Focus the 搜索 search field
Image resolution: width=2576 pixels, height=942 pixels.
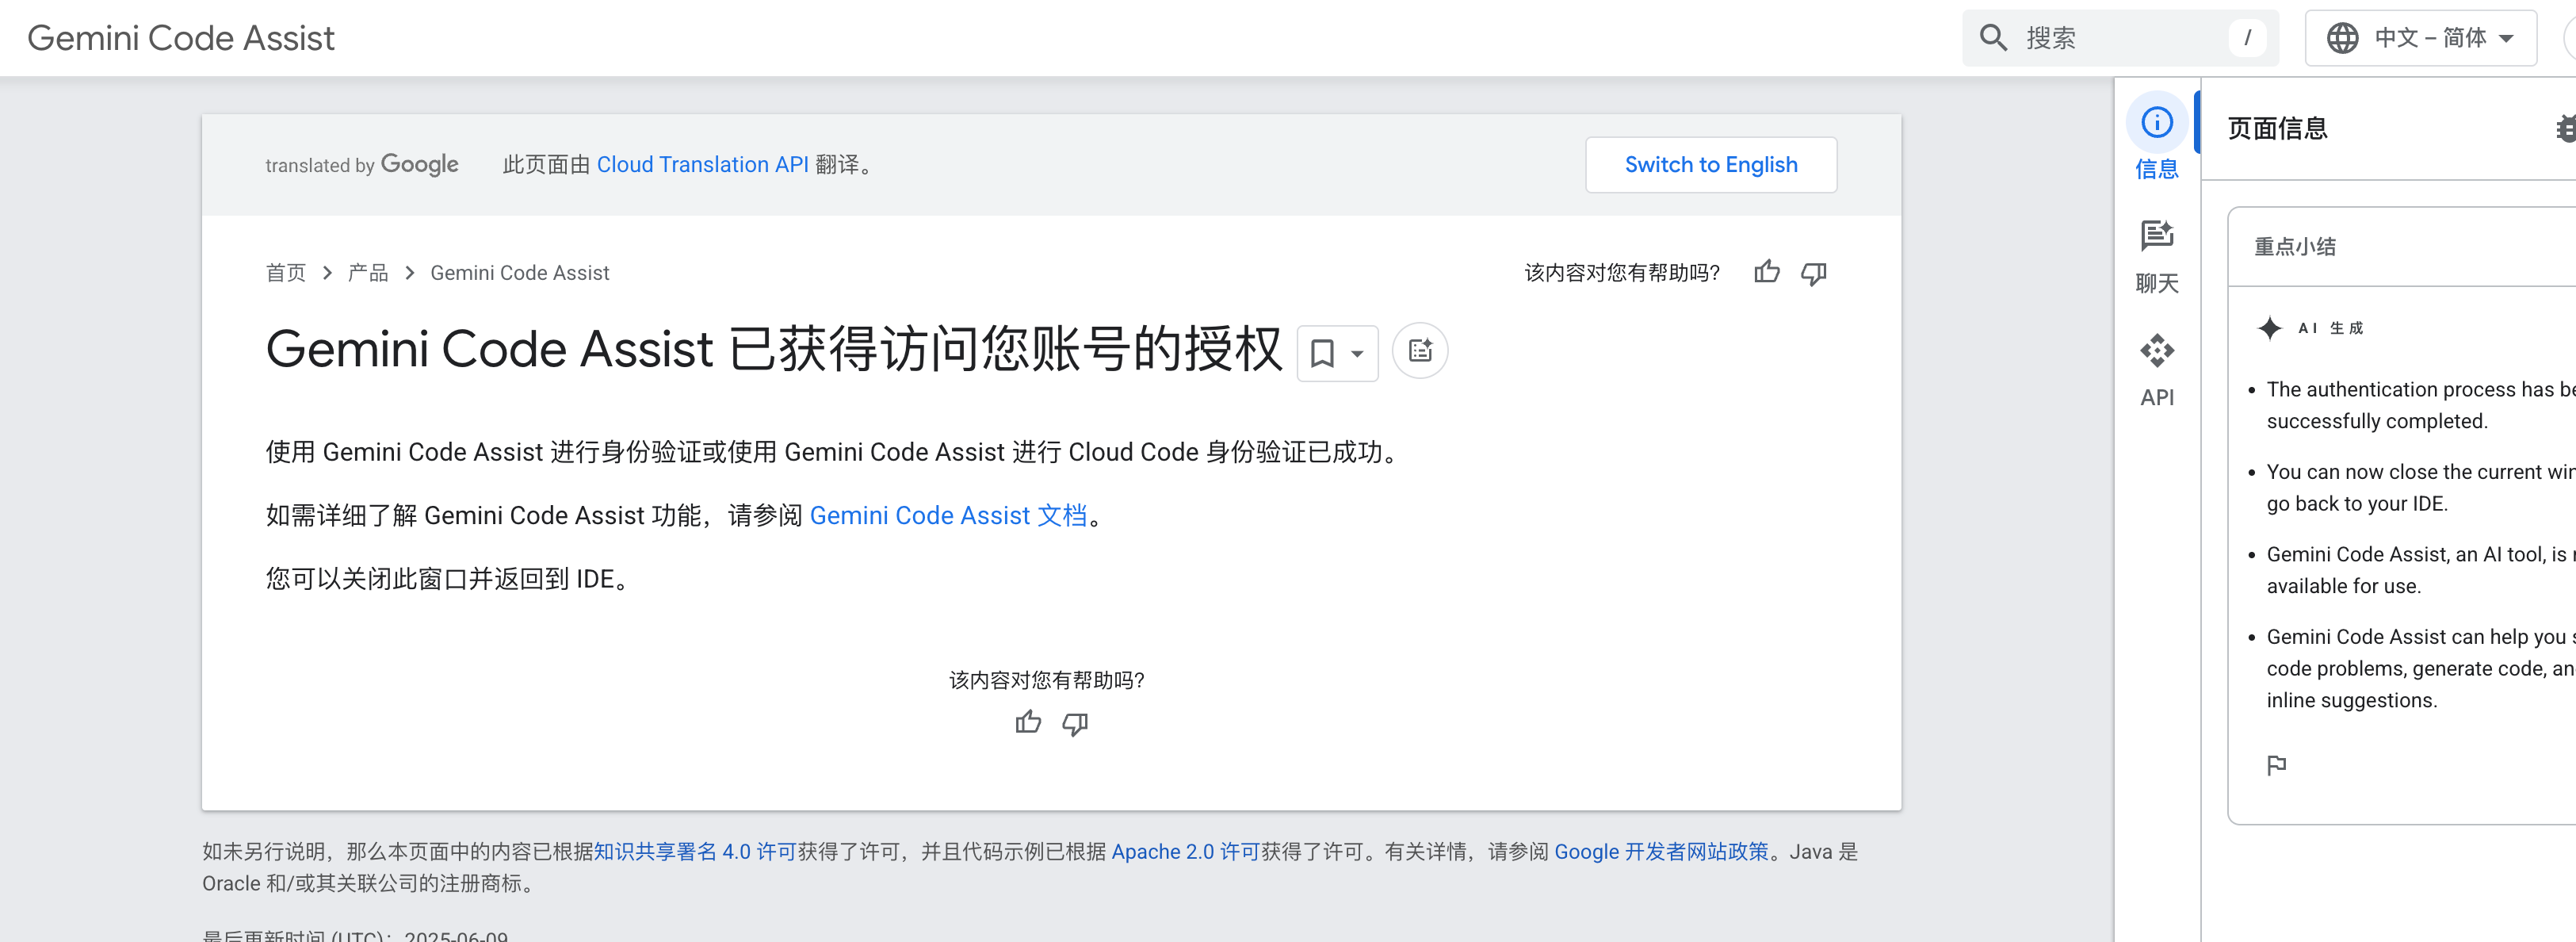(2120, 38)
